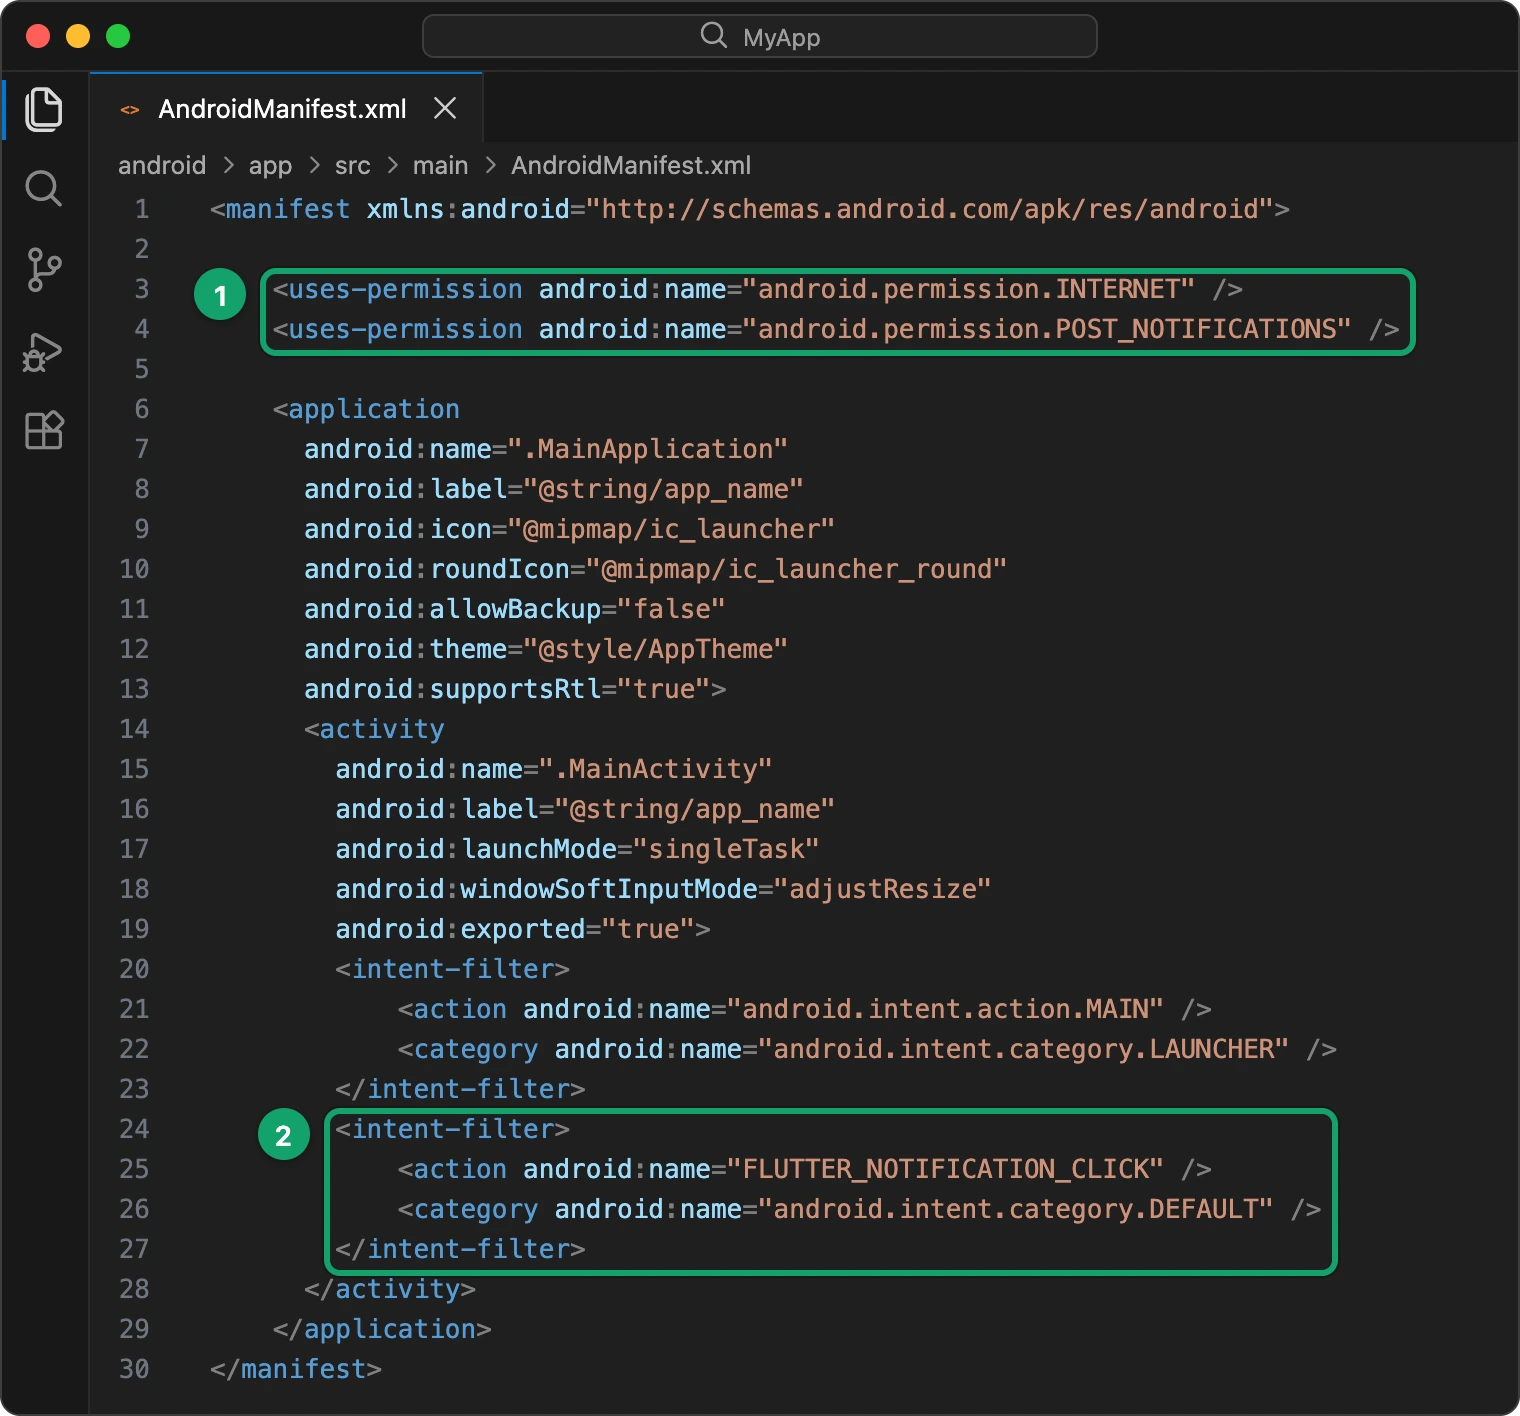Click the windowSoftInputMode "adjustResize" value
This screenshot has height=1416, width=1520.
click(882, 889)
